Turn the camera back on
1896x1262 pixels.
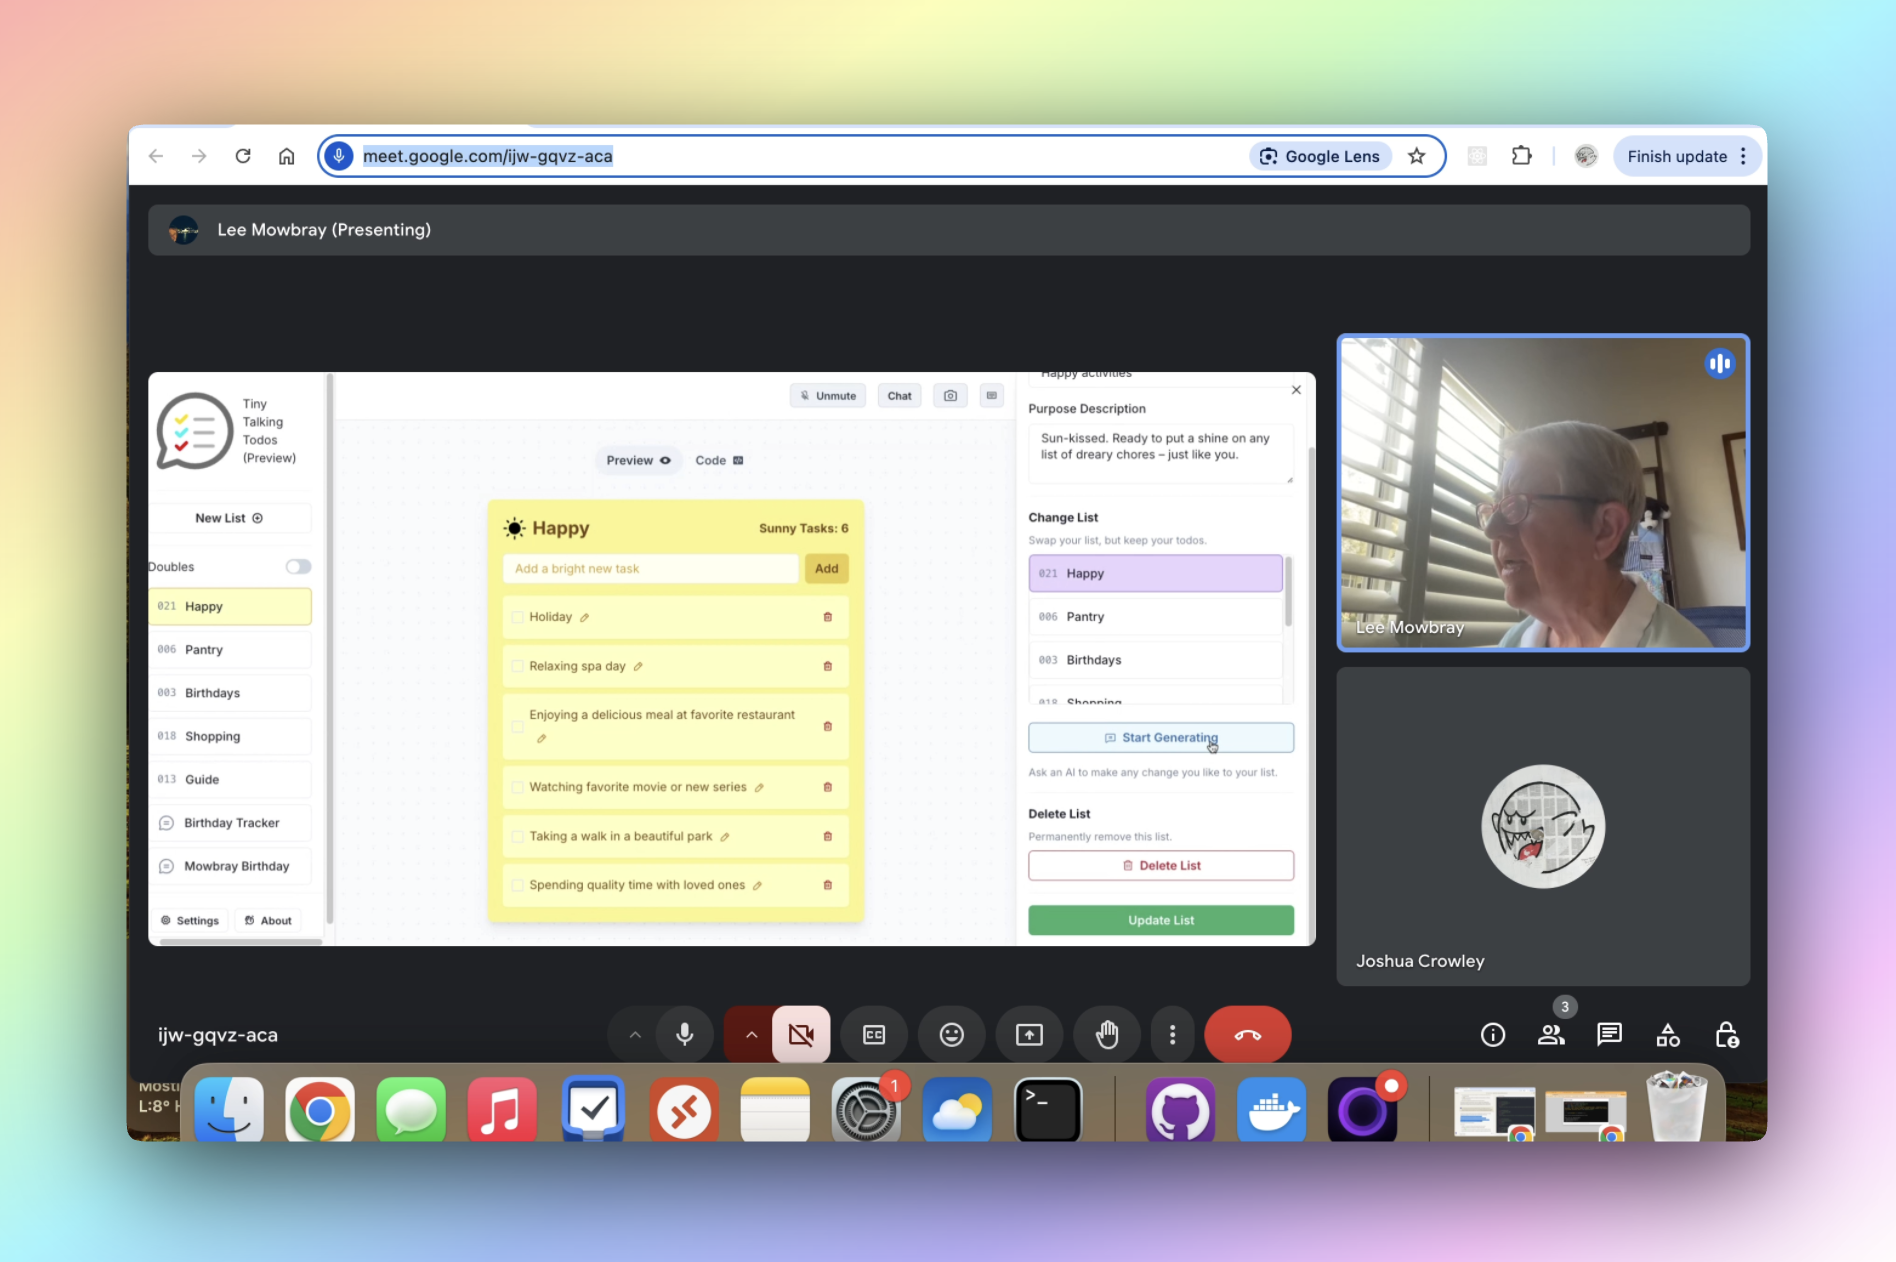point(801,1034)
